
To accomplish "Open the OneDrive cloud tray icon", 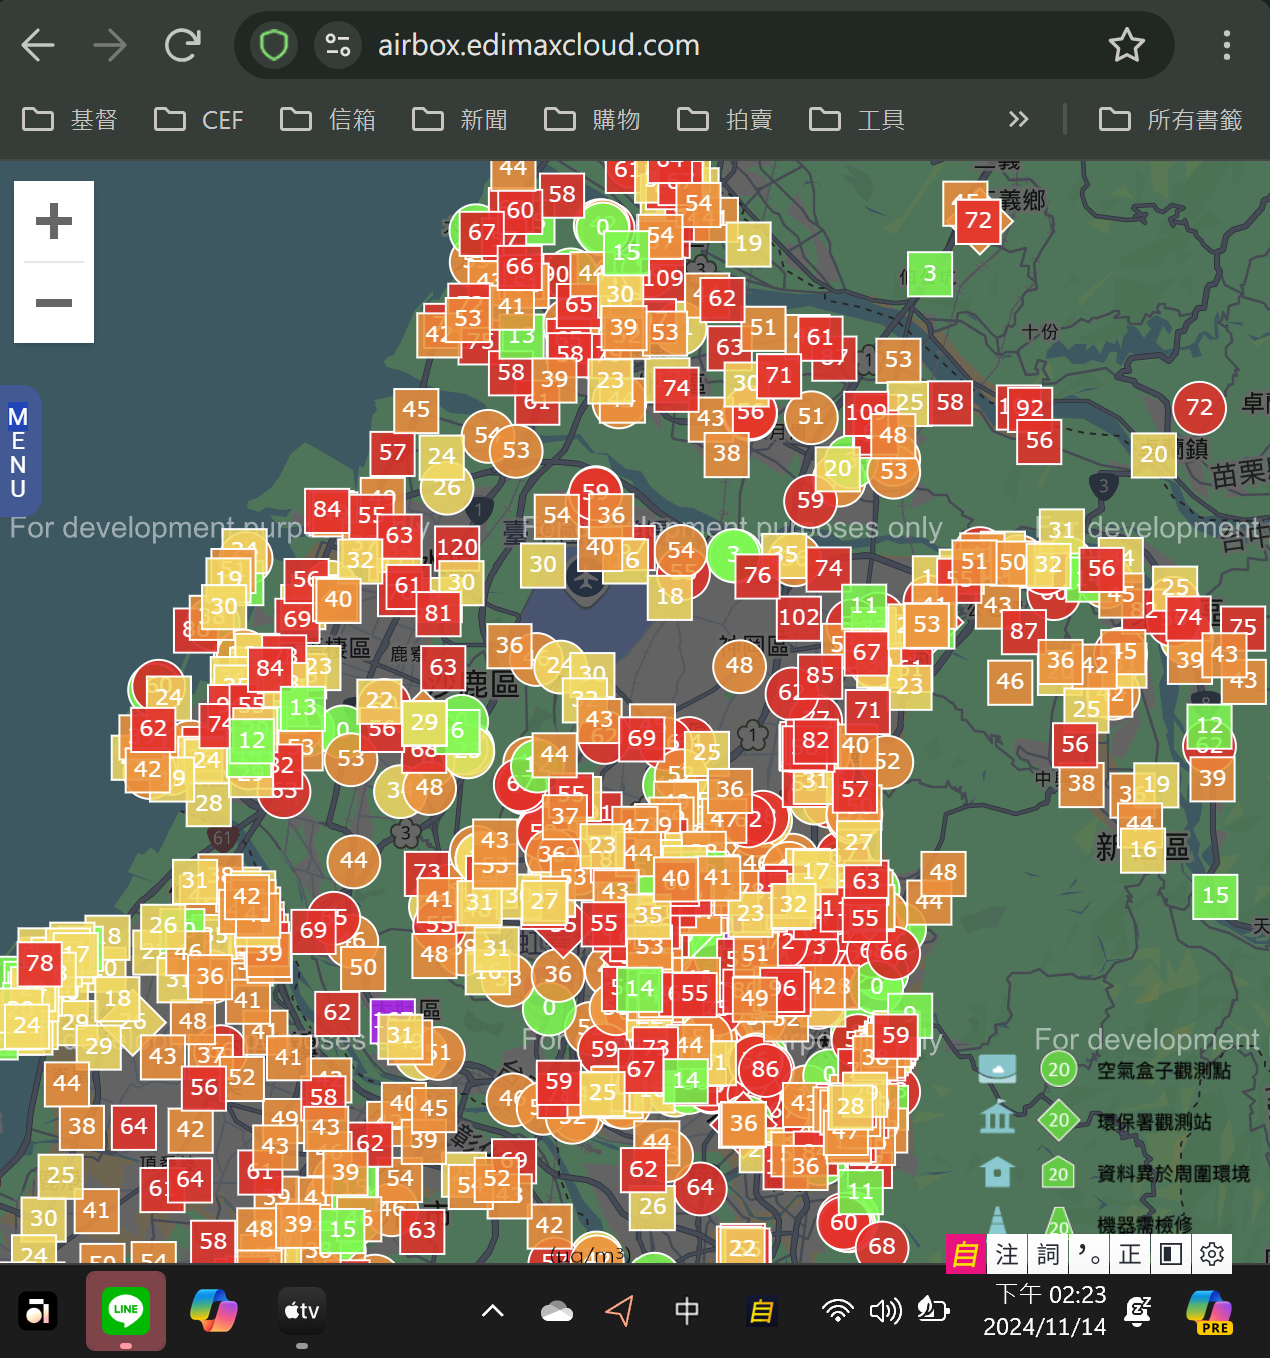I will [x=557, y=1311].
